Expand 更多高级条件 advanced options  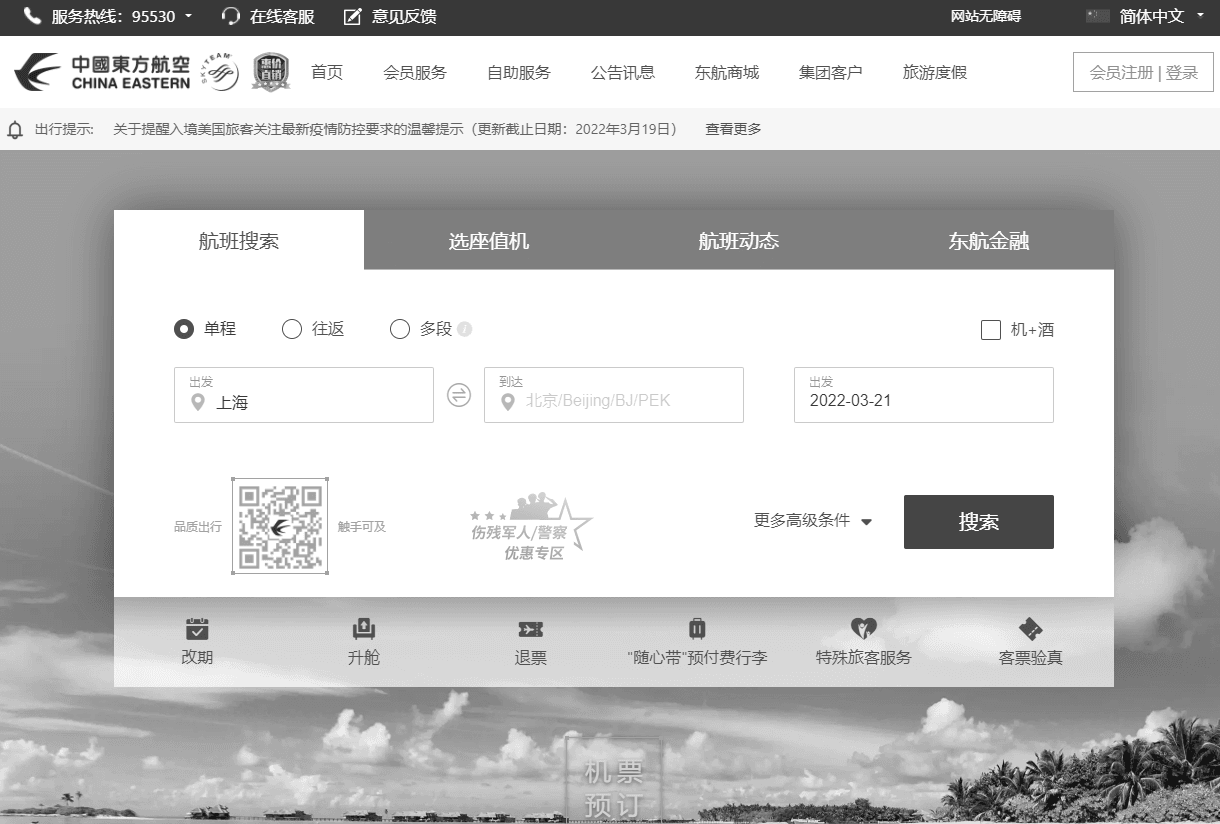point(812,521)
